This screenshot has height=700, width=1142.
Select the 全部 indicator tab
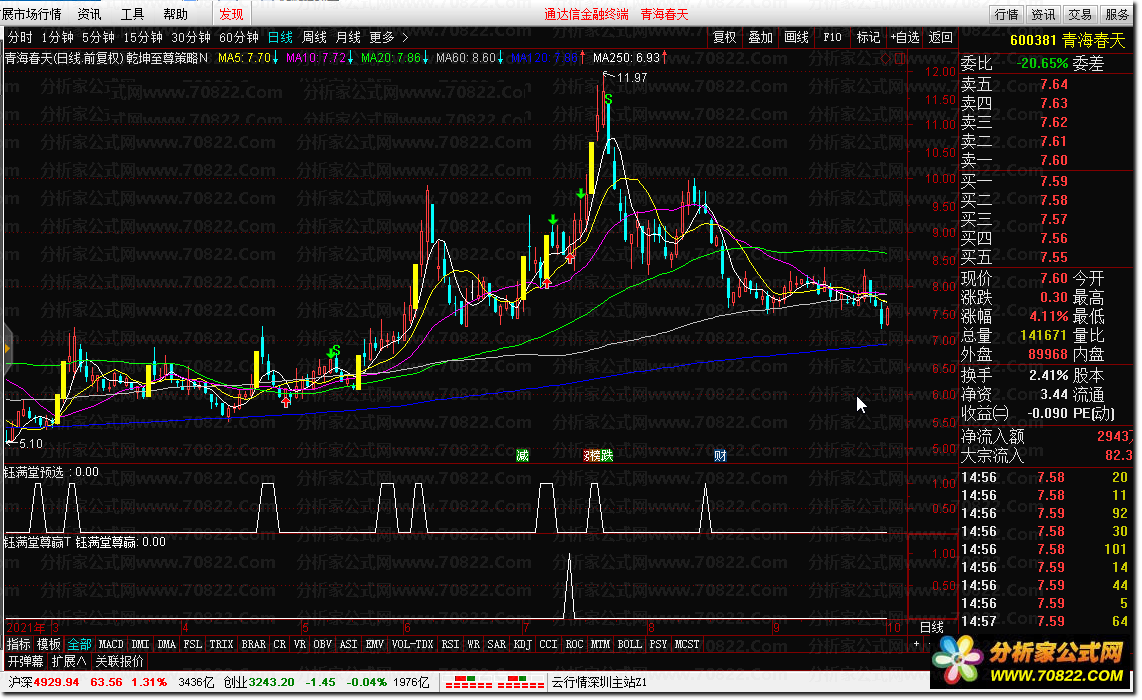pos(79,644)
